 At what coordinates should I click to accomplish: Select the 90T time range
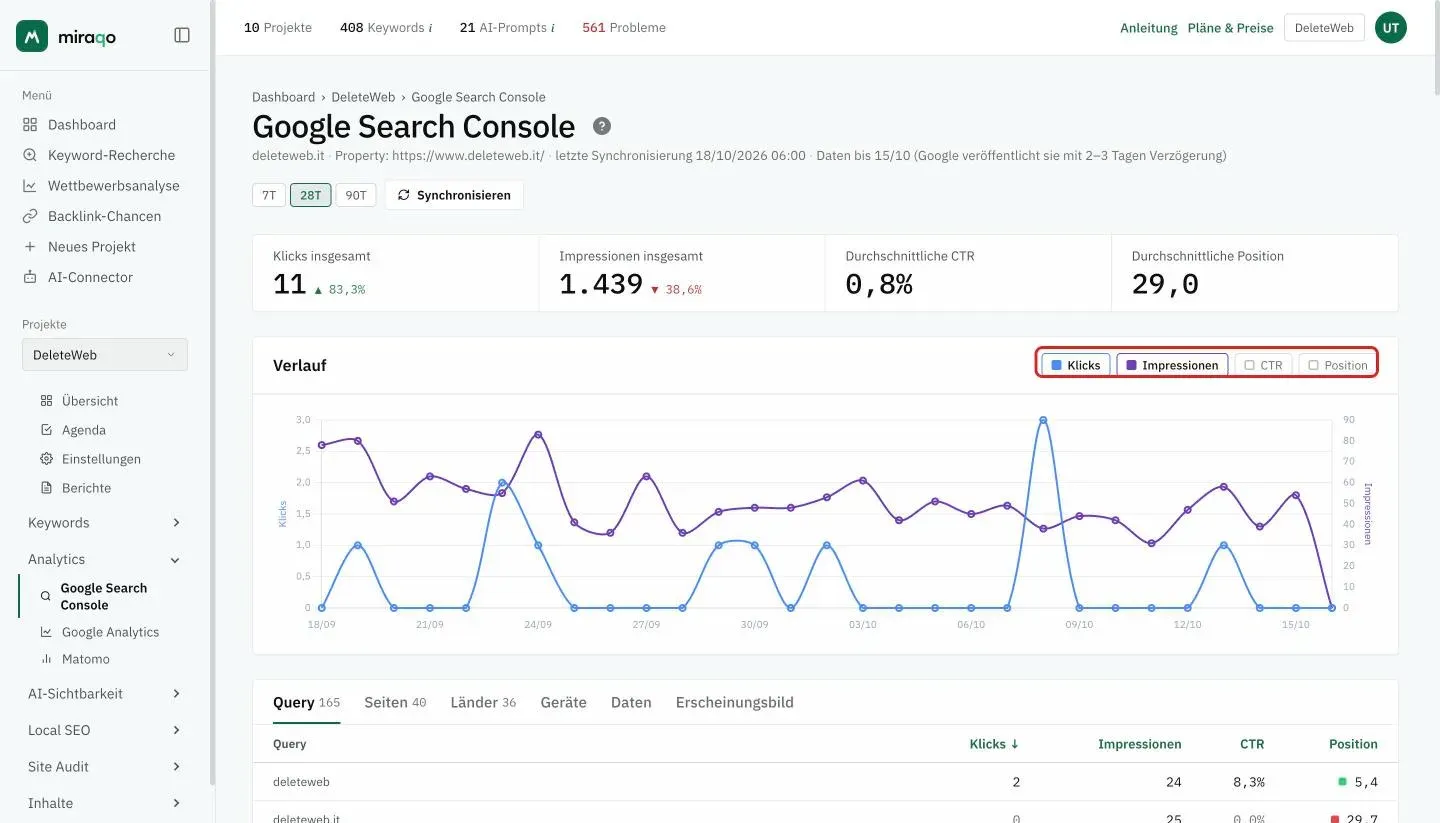click(356, 195)
